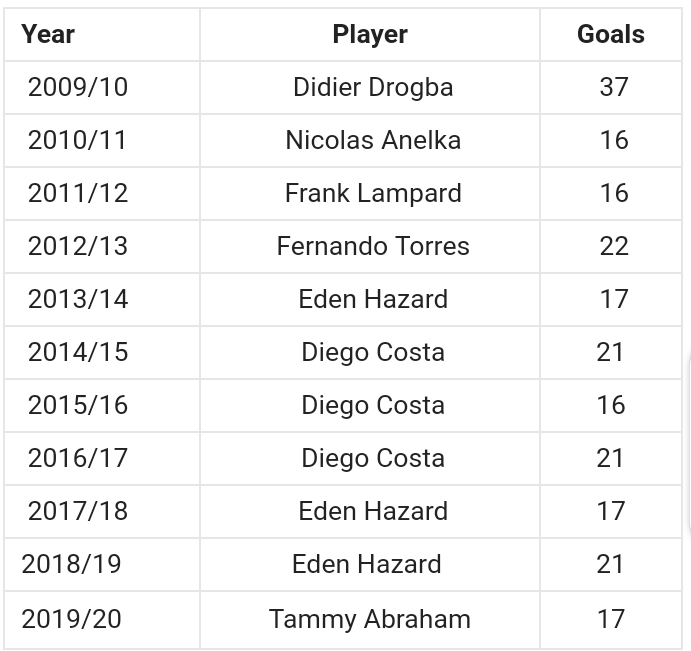Select the goals value 37
The width and height of the screenshot is (691, 651).
(x=613, y=87)
